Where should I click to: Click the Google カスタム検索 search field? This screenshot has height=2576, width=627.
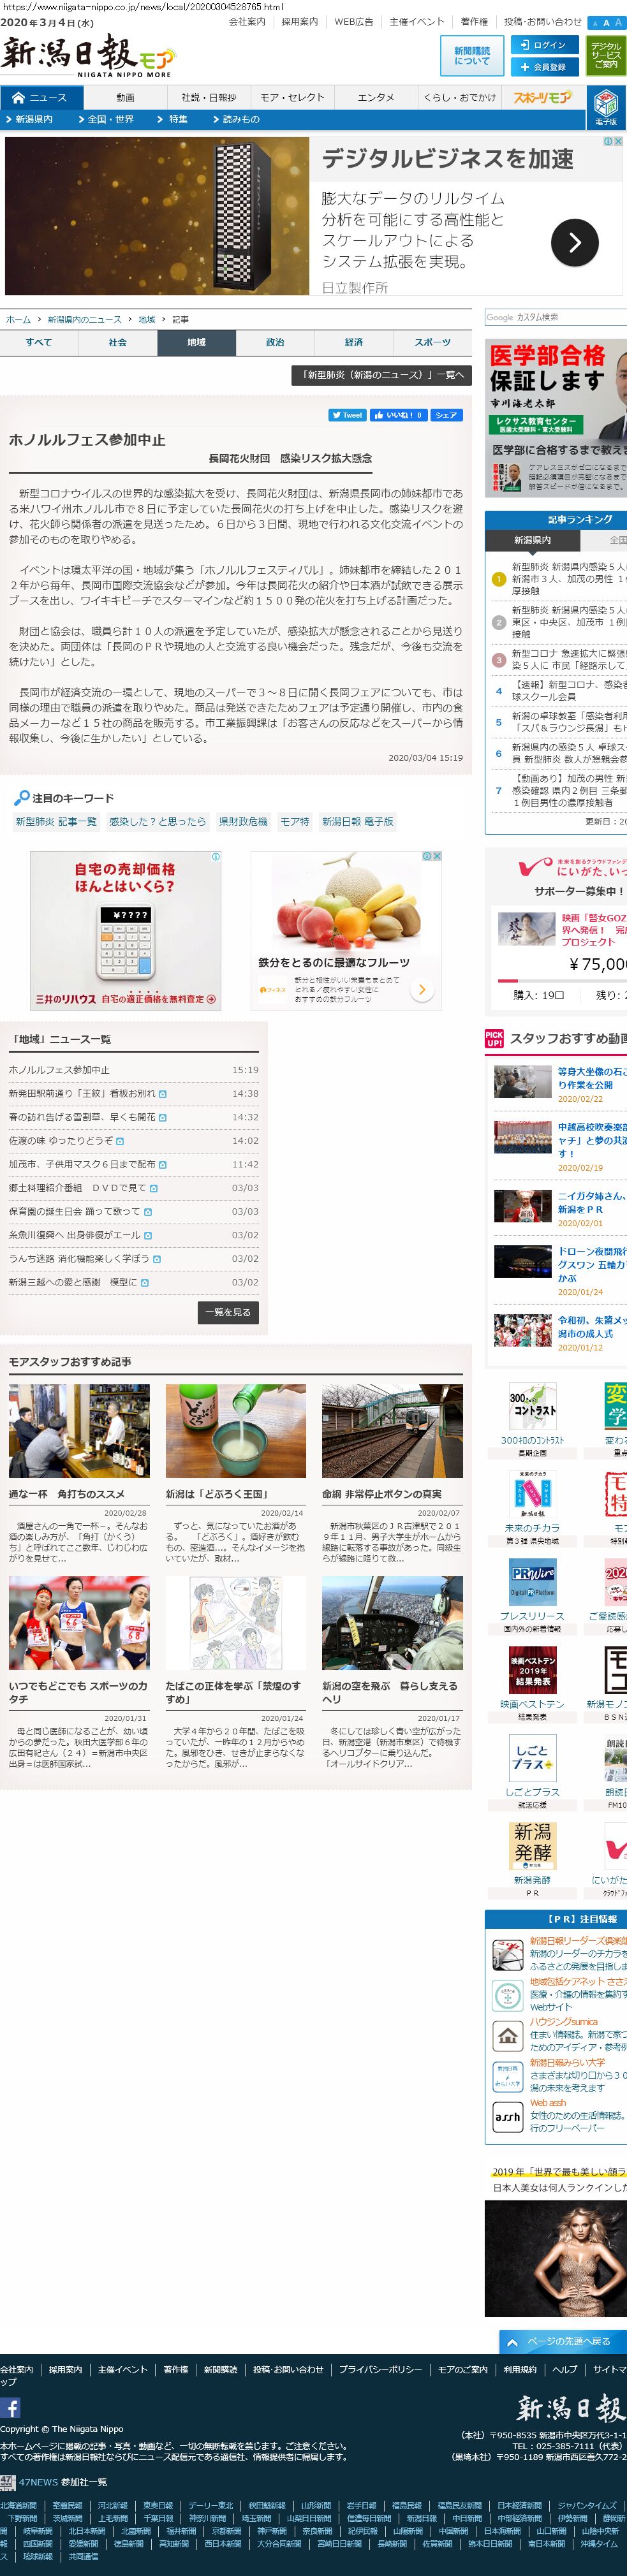[x=555, y=317]
